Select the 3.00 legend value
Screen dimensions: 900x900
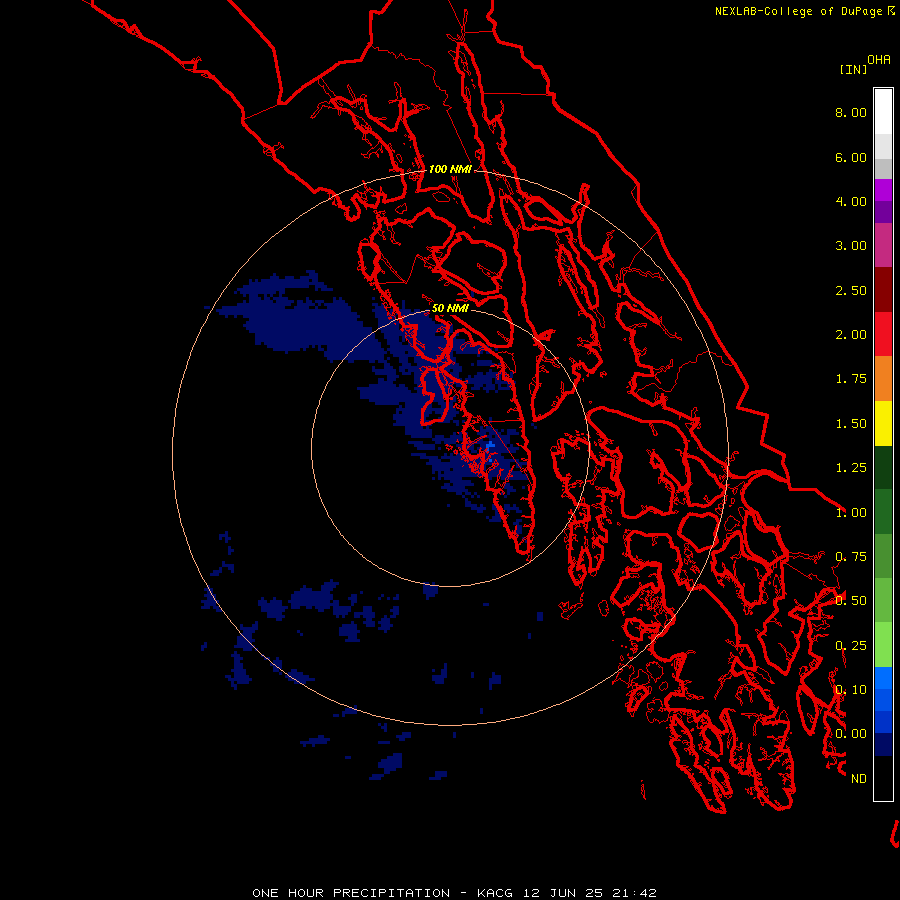coord(851,246)
